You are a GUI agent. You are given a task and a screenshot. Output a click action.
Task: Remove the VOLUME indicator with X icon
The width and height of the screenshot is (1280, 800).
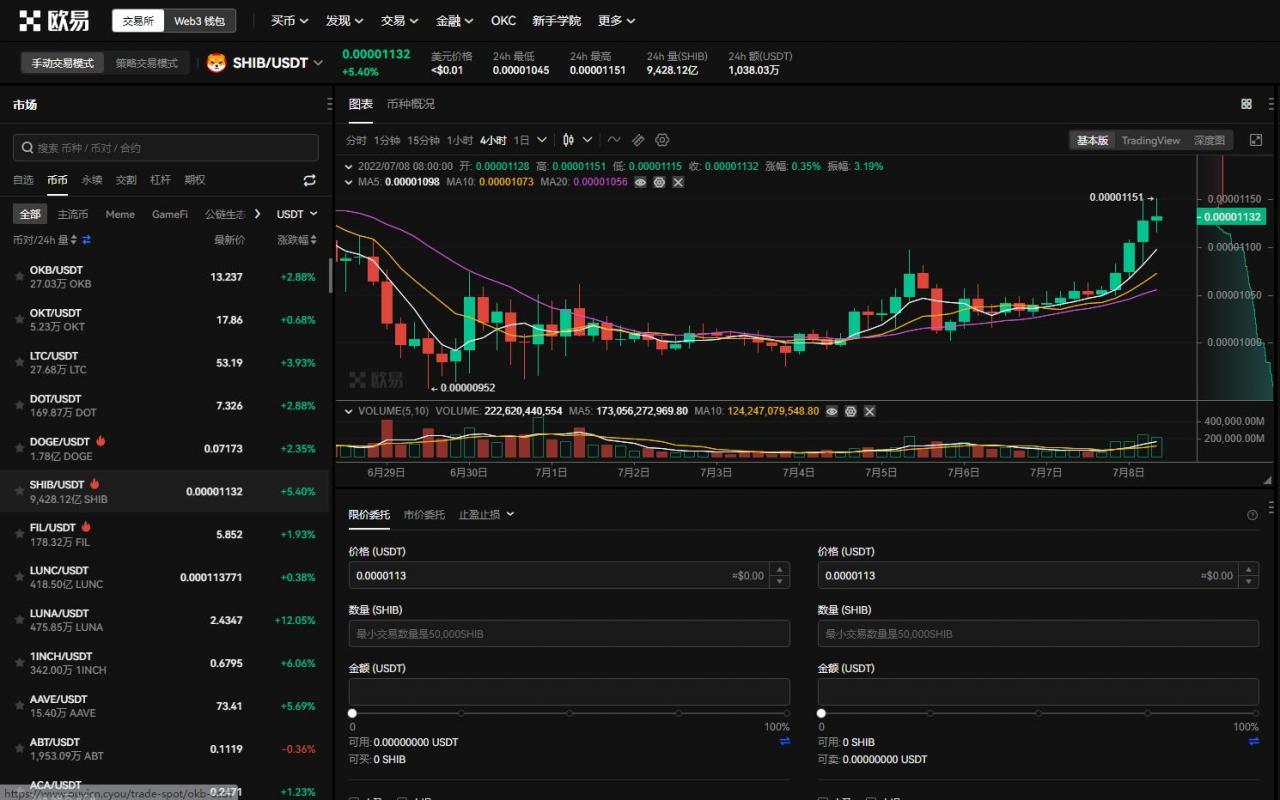869,411
